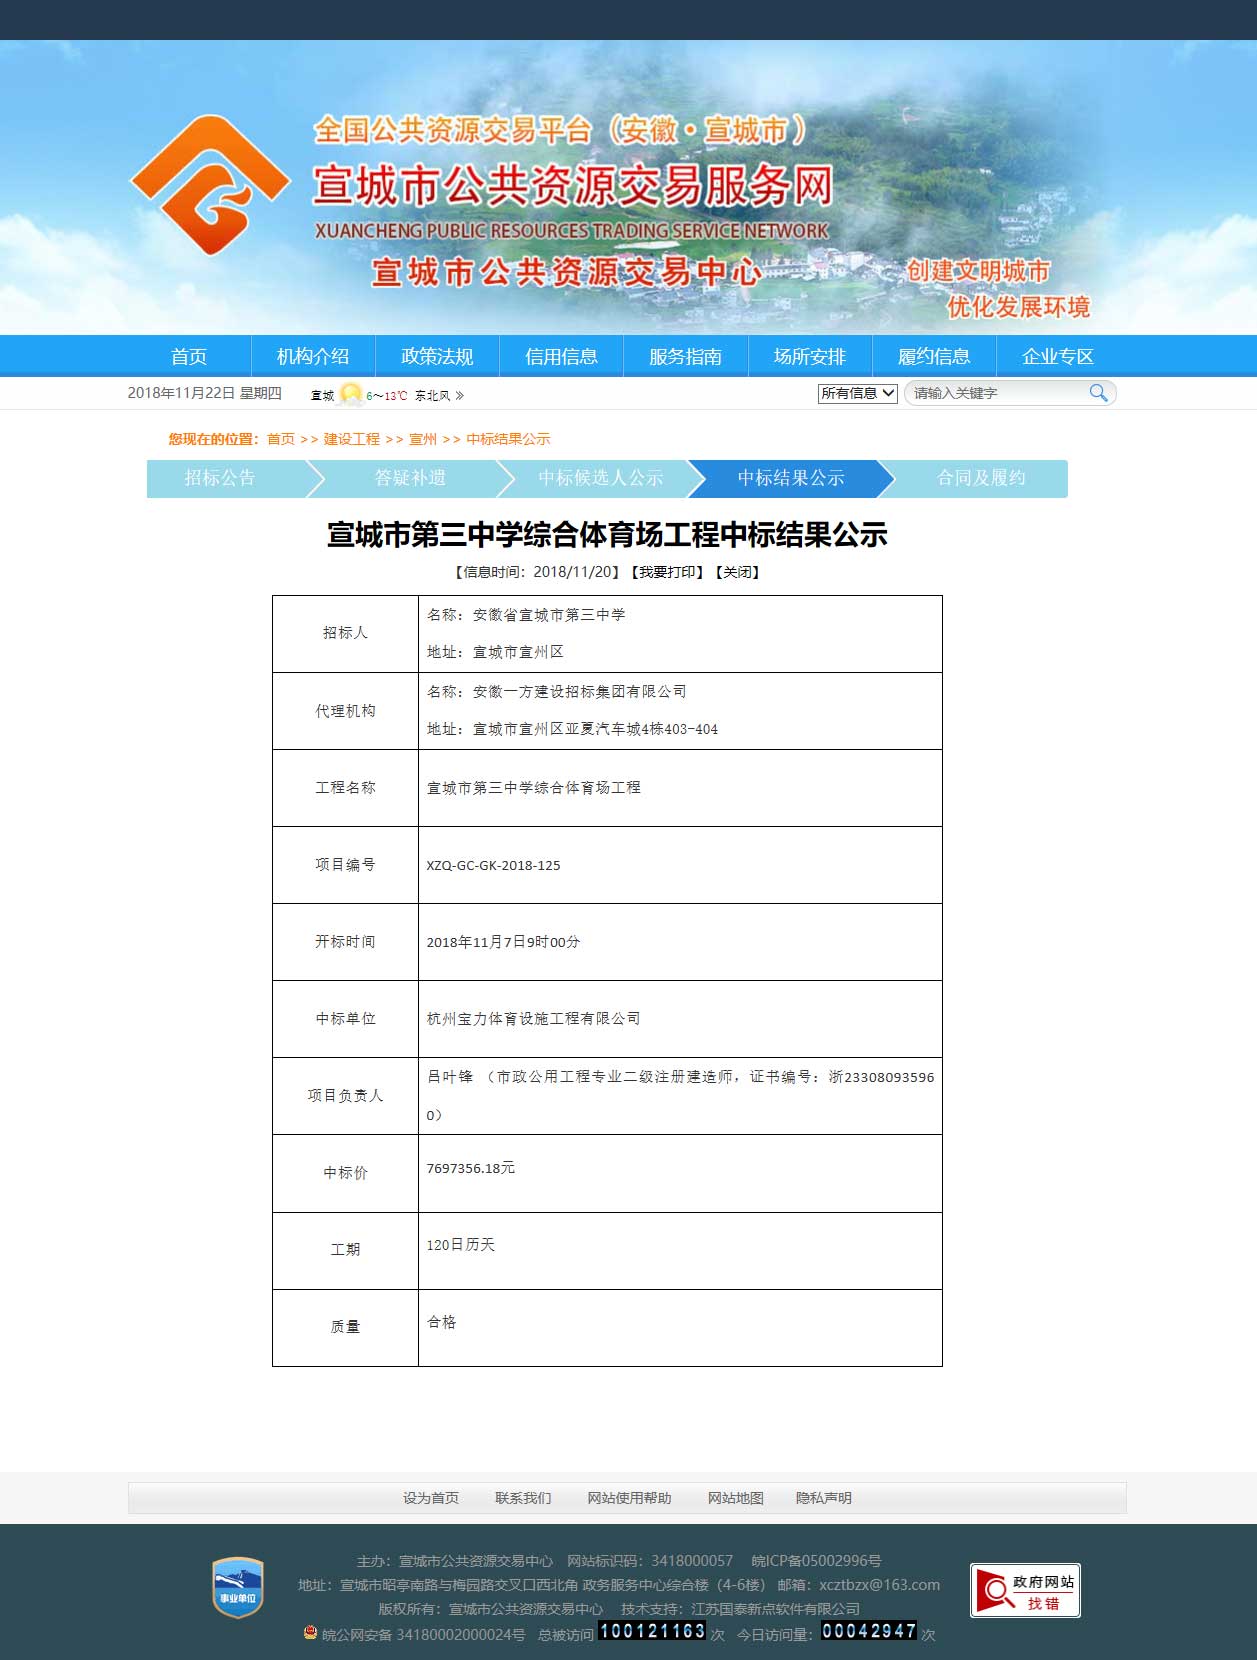The height and width of the screenshot is (1660, 1257).
Task: Open the 网站地图 footer link
Action: (735, 1498)
